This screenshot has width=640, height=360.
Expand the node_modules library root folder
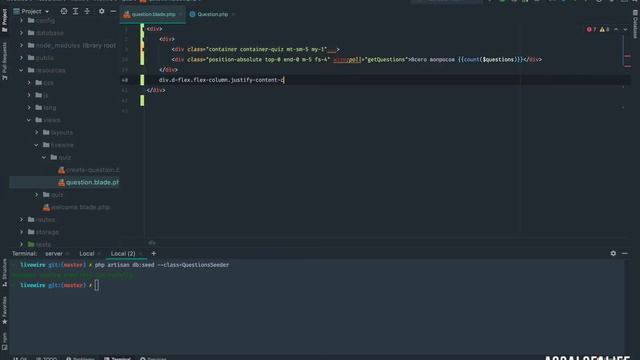[22, 45]
